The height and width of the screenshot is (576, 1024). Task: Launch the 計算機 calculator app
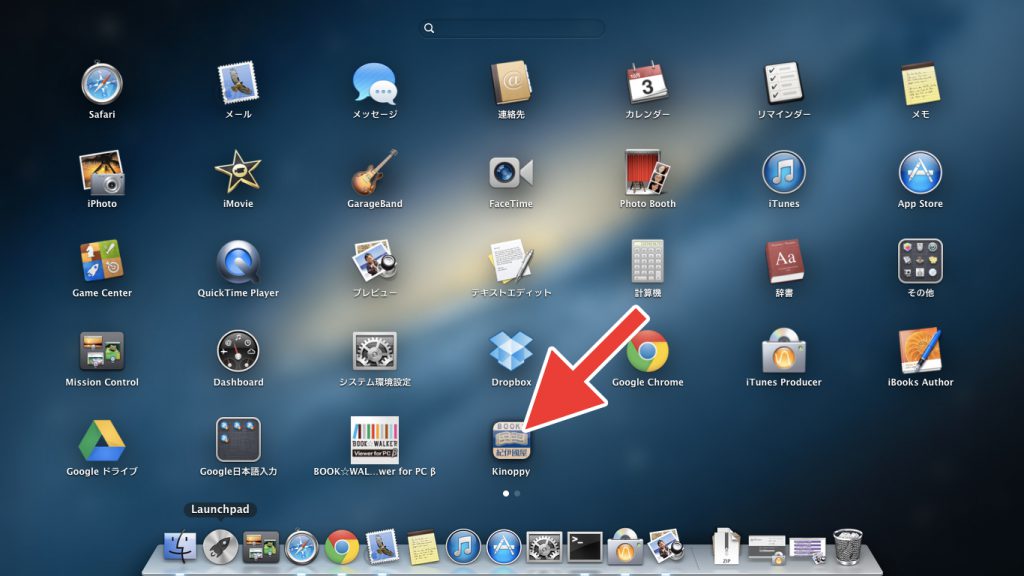coord(647,261)
